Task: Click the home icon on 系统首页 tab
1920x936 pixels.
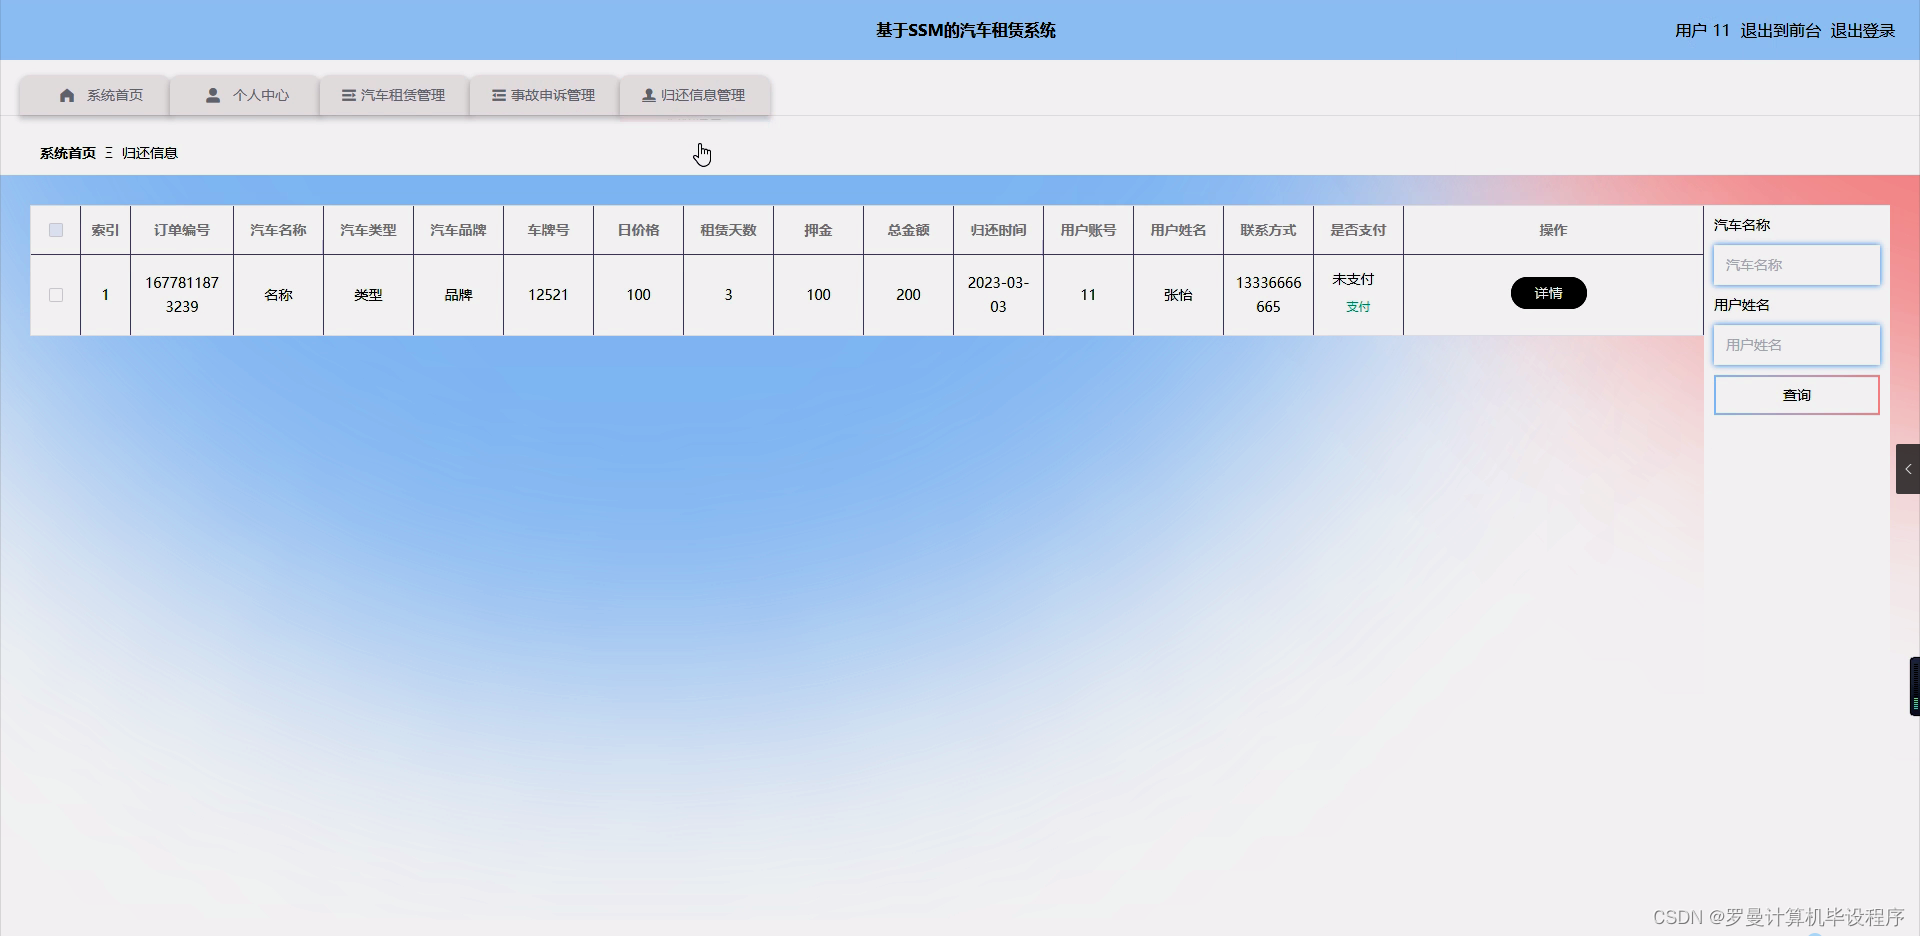Action: tap(66, 95)
